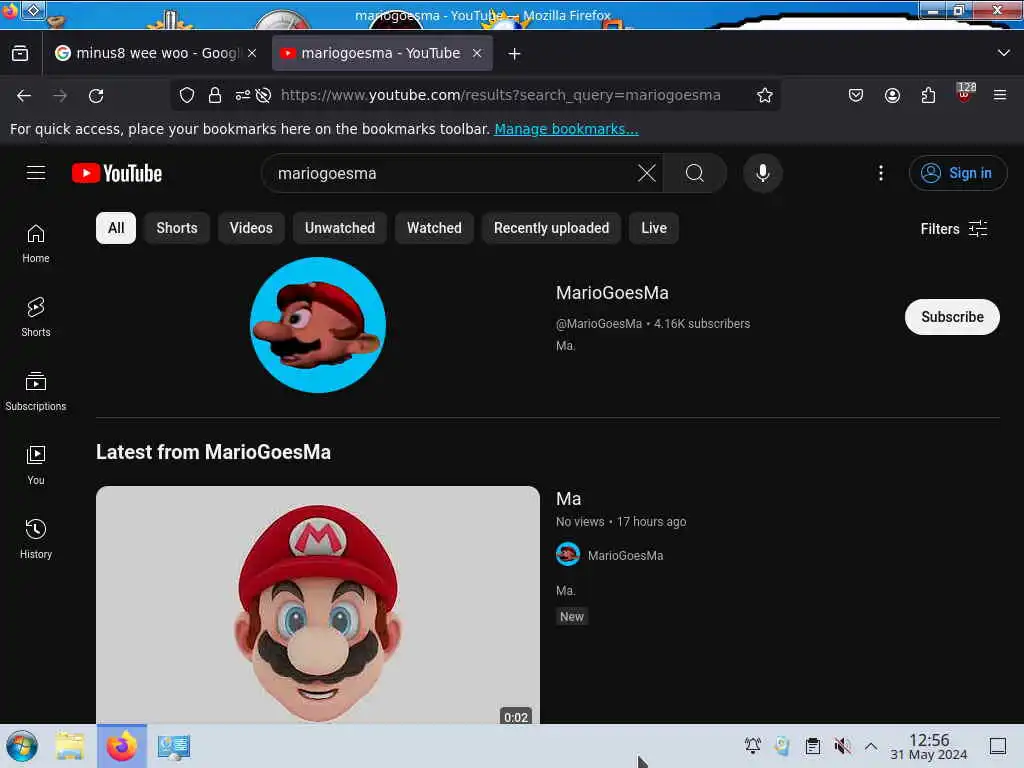The width and height of the screenshot is (1024, 768).
Task: Select the Live filter chip
Action: (x=654, y=228)
